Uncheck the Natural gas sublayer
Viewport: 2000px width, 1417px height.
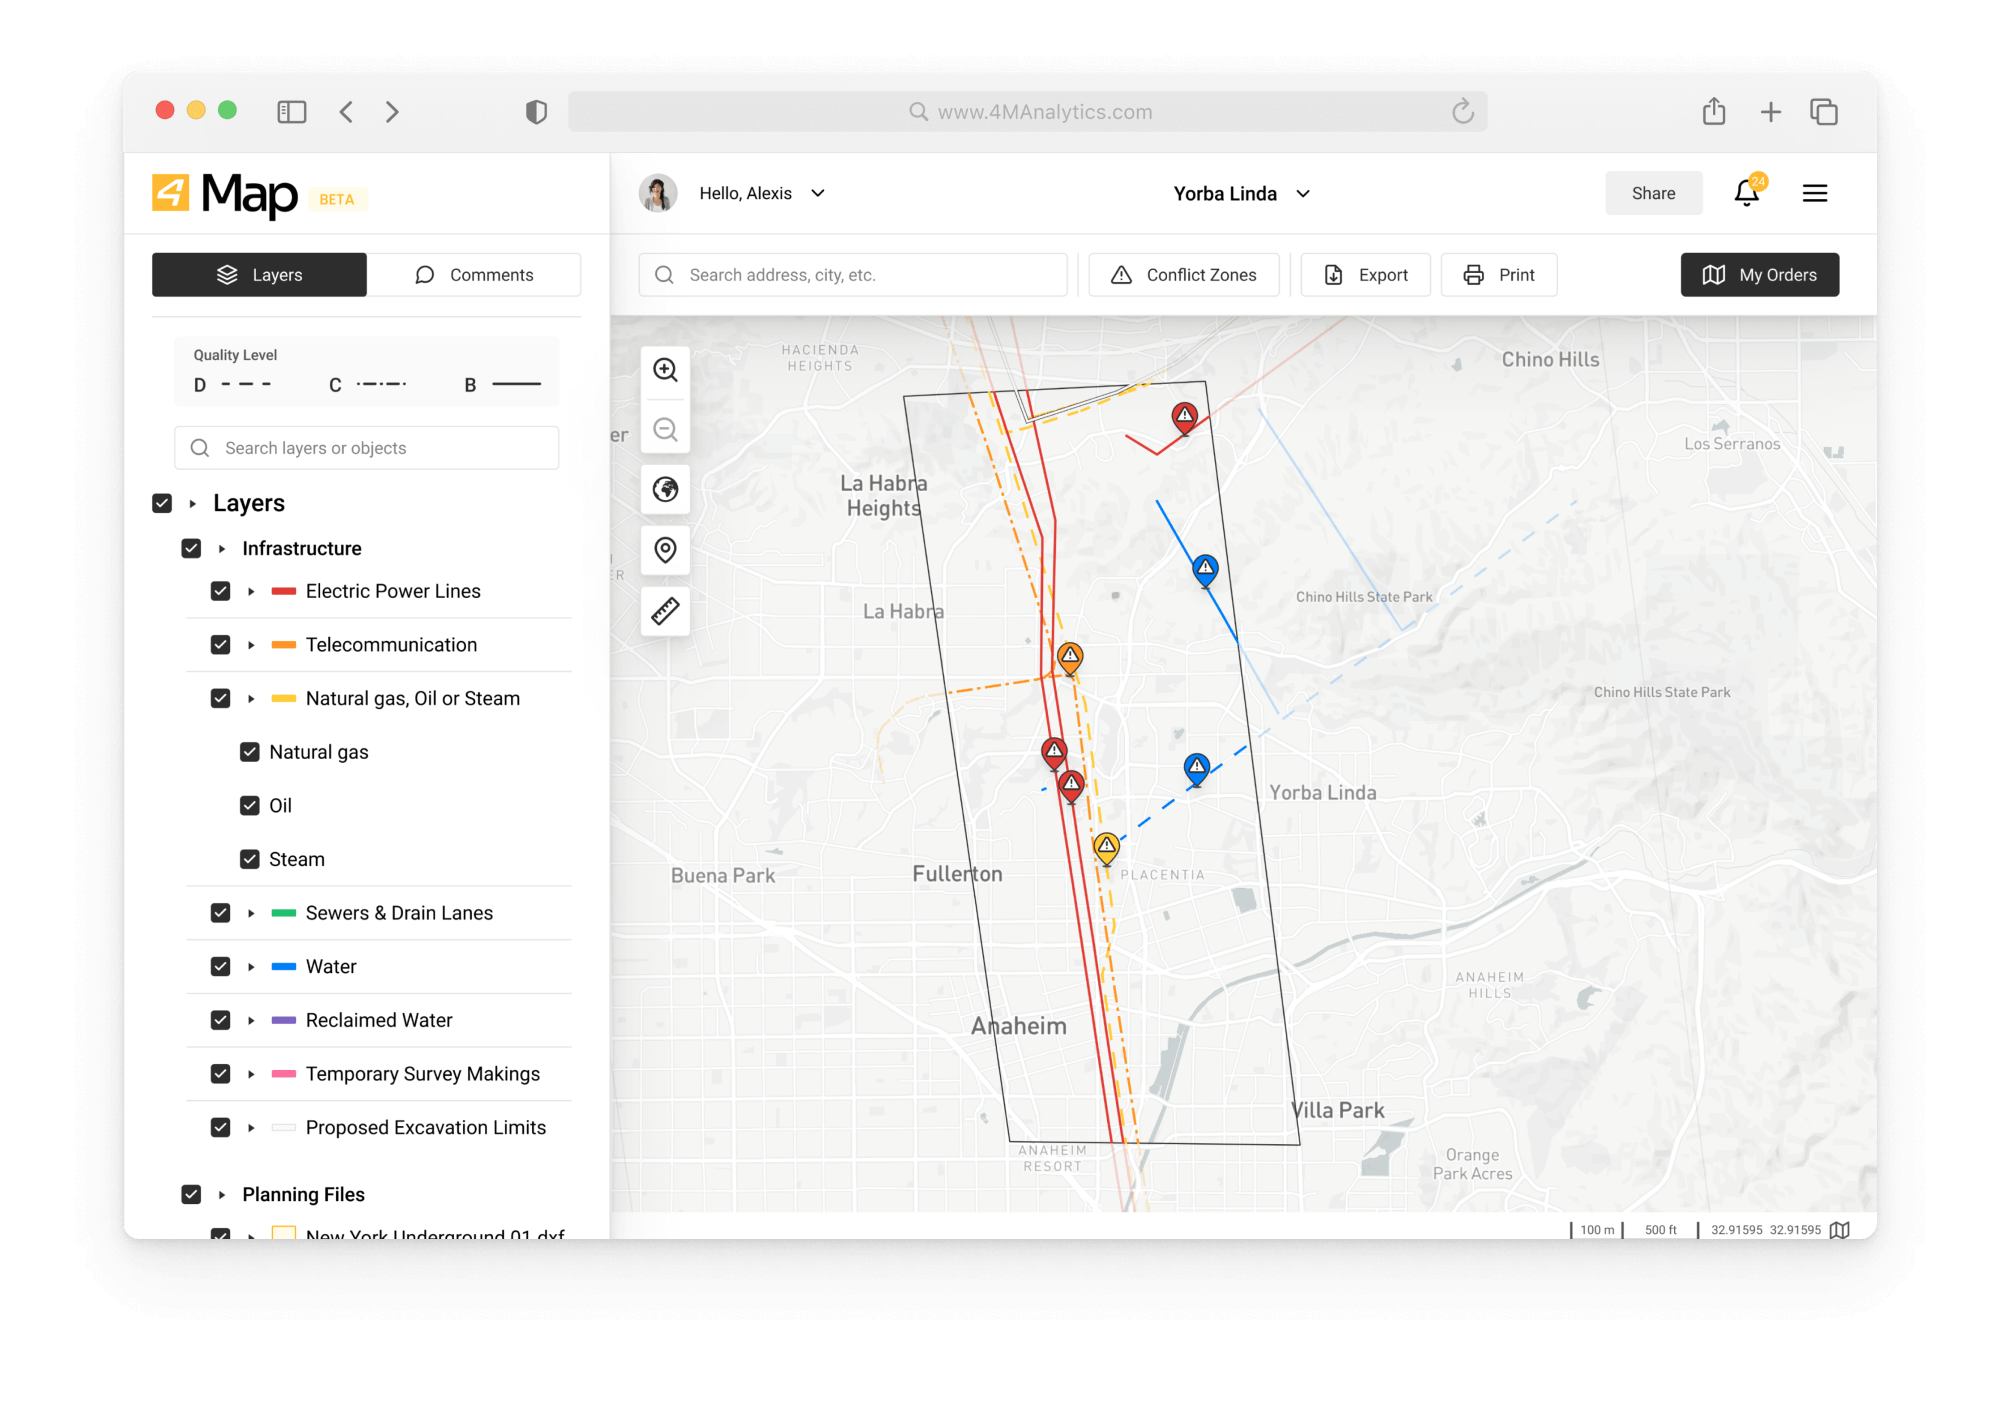click(248, 751)
